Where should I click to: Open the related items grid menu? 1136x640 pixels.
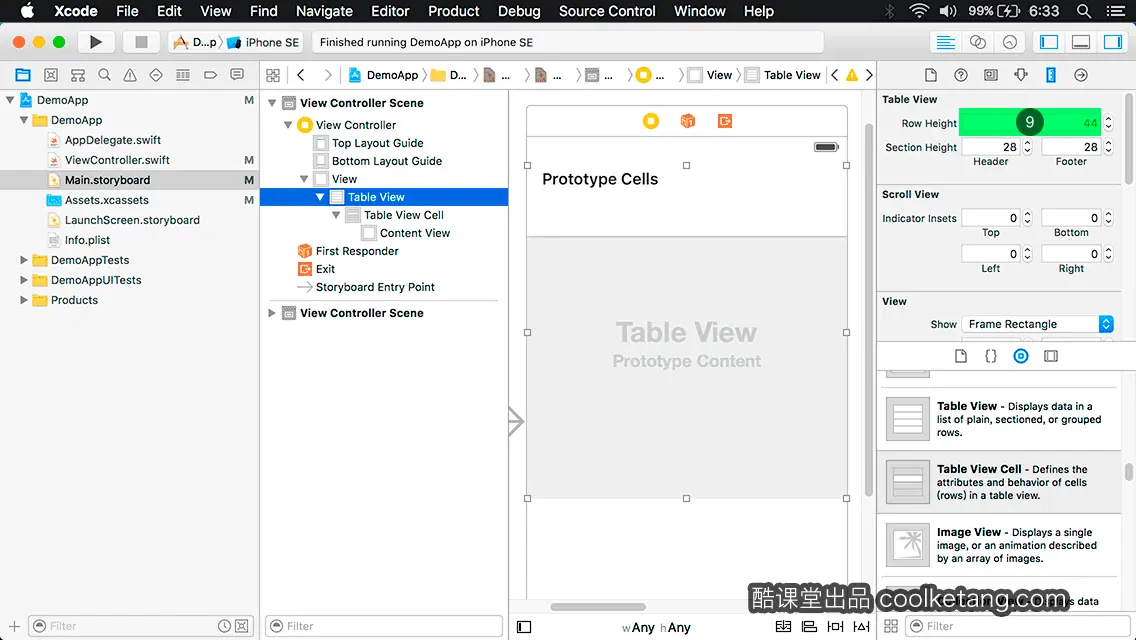pyautogui.click(x=273, y=75)
